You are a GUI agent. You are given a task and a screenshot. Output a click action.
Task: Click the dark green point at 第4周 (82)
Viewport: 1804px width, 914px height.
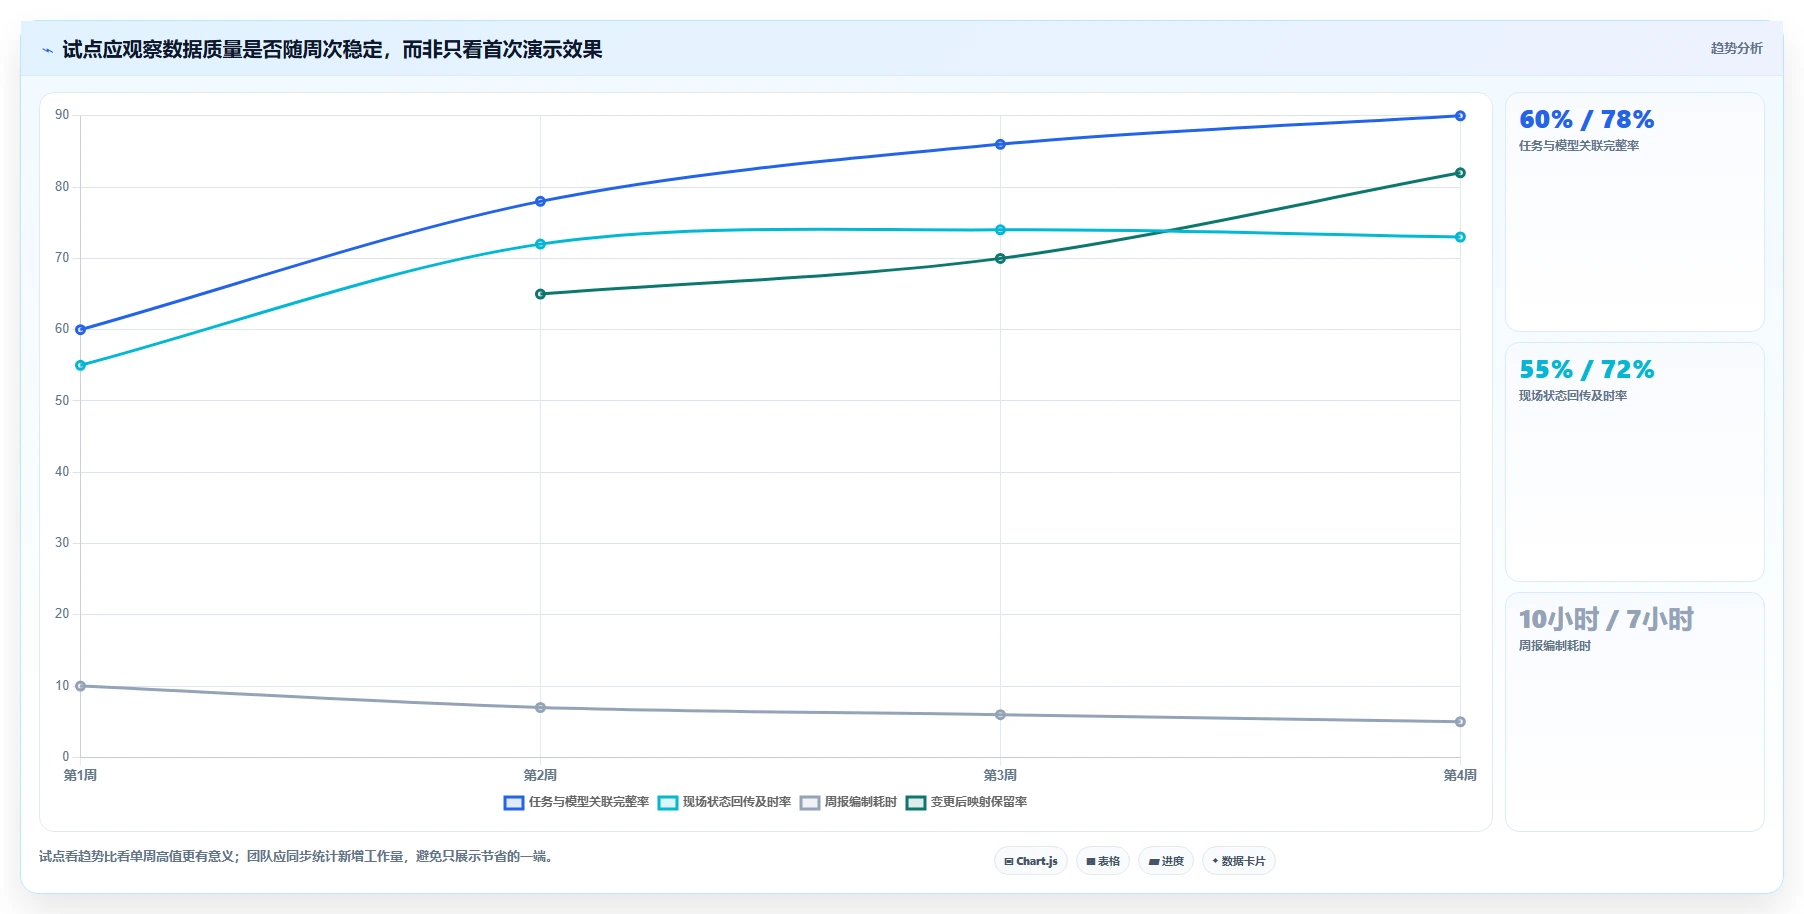click(1460, 173)
